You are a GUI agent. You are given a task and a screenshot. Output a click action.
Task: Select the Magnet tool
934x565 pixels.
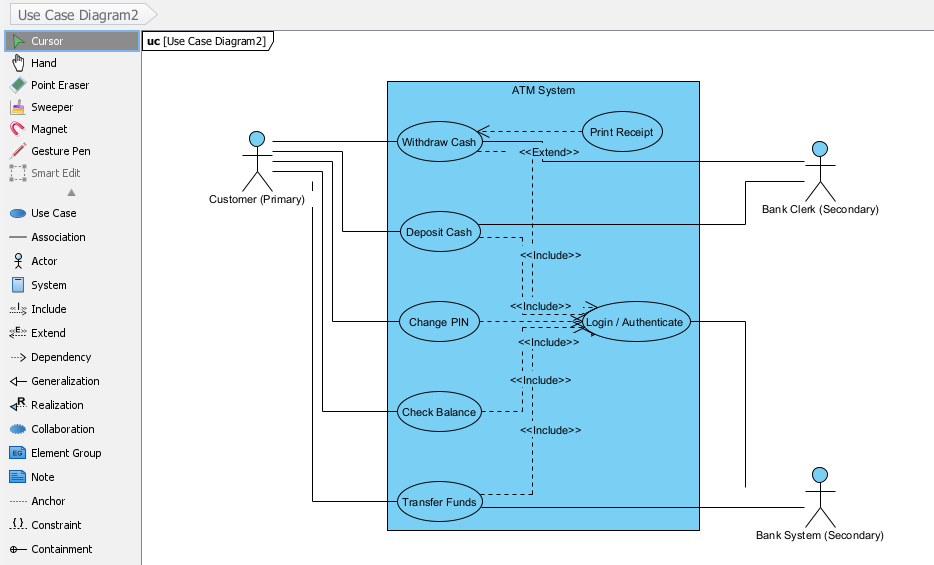[x=72, y=129]
